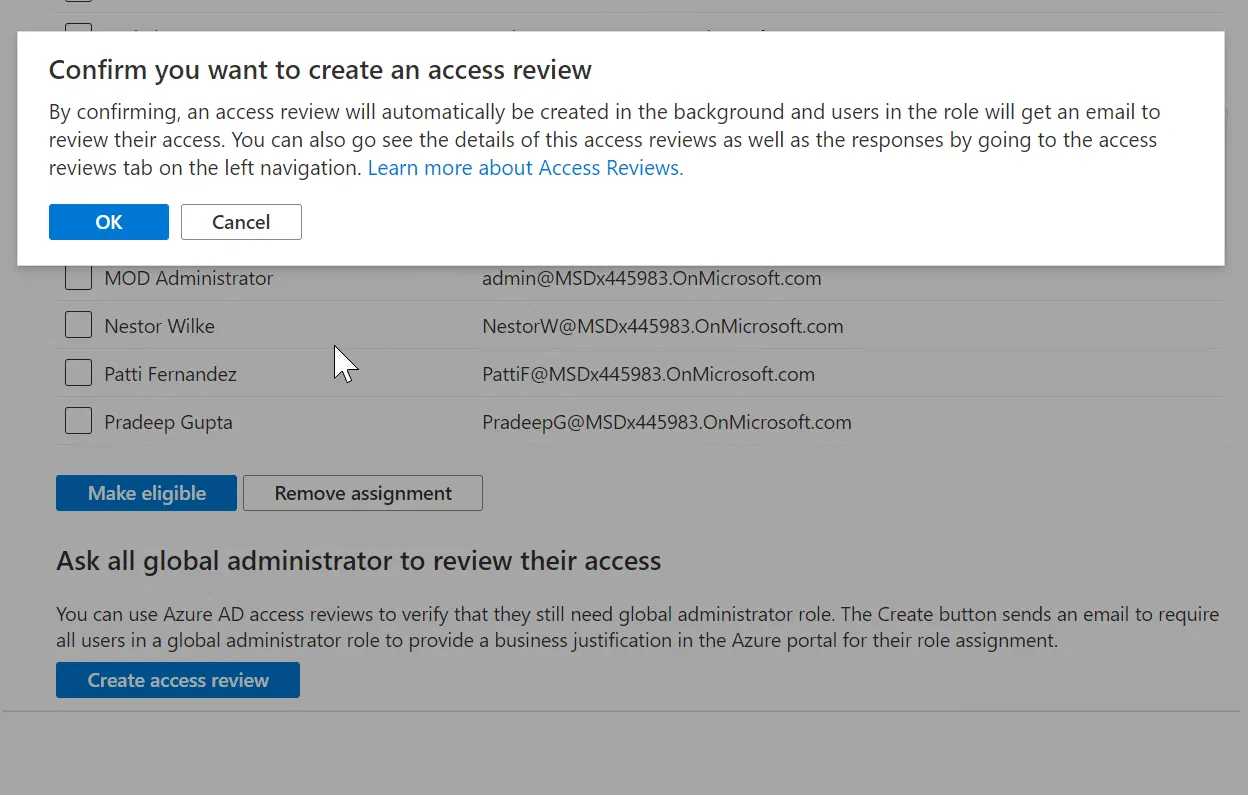
Task: Click the Create access review button
Action: [178, 680]
